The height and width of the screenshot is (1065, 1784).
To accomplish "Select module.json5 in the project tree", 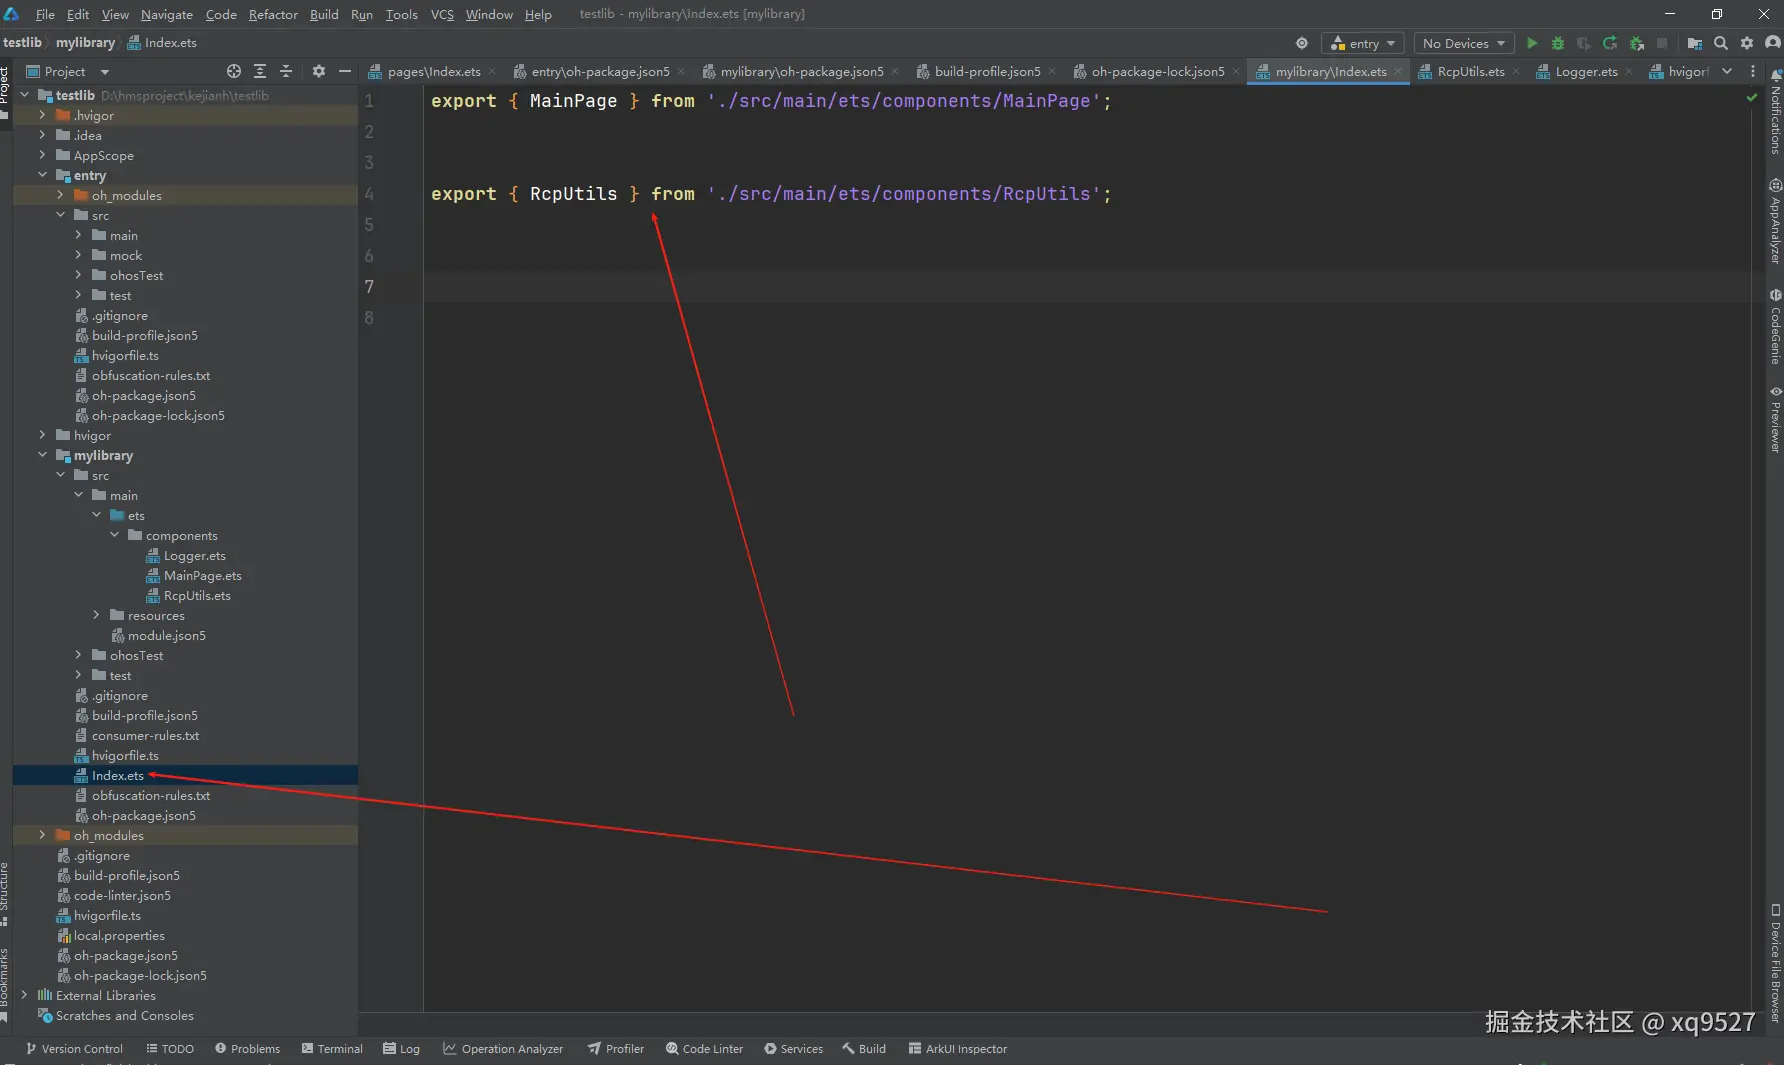I will pos(166,636).
